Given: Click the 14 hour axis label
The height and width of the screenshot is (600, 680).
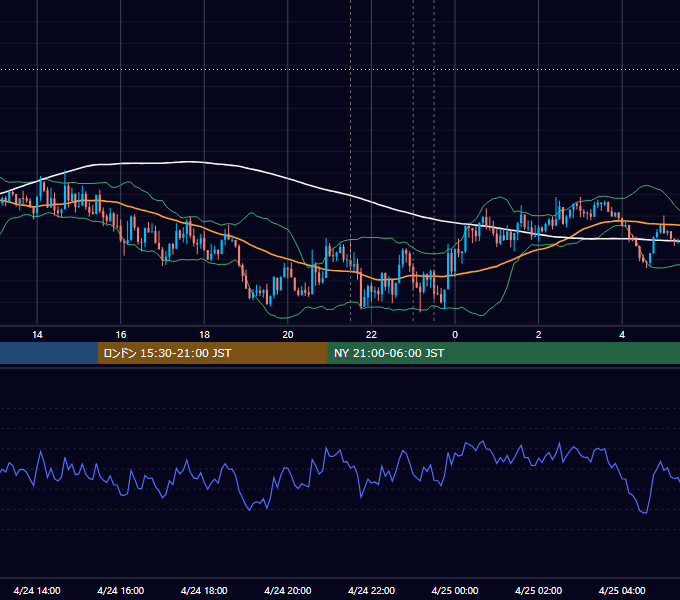Looking at the screenshot, I should [x=37, y=335].
